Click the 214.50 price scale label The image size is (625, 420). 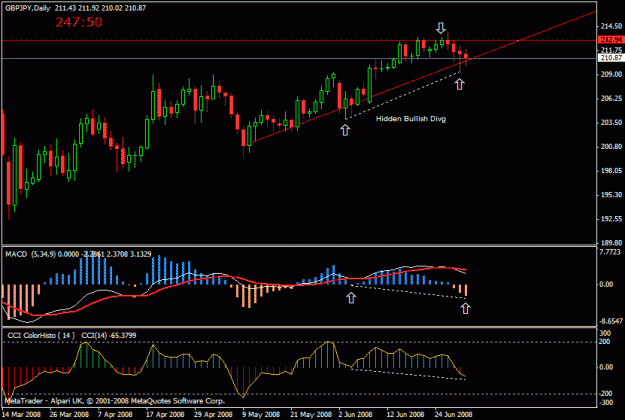611,26
